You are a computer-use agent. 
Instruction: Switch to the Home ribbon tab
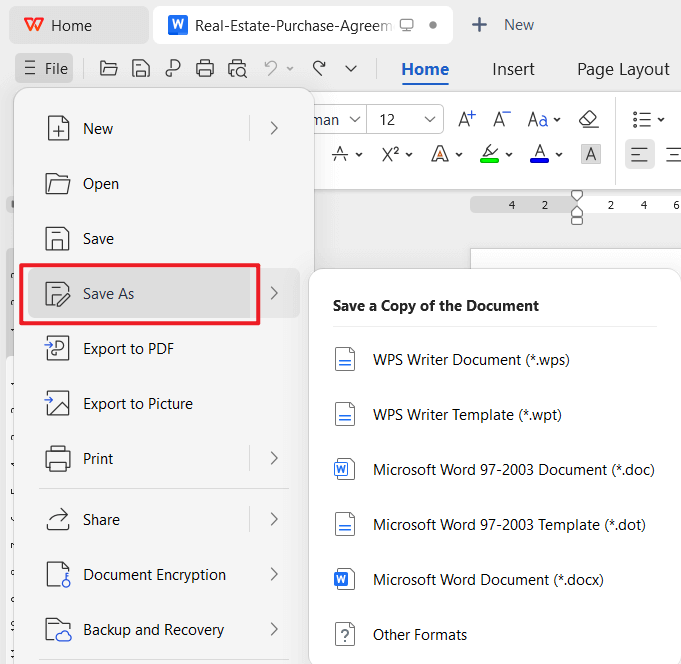(425, 69)
